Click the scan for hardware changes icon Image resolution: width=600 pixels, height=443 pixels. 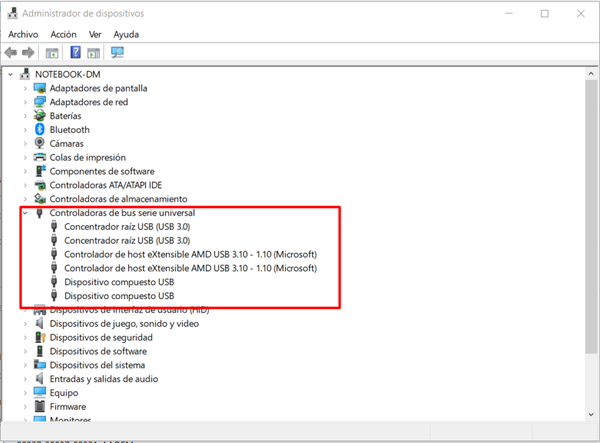[117, 52]
